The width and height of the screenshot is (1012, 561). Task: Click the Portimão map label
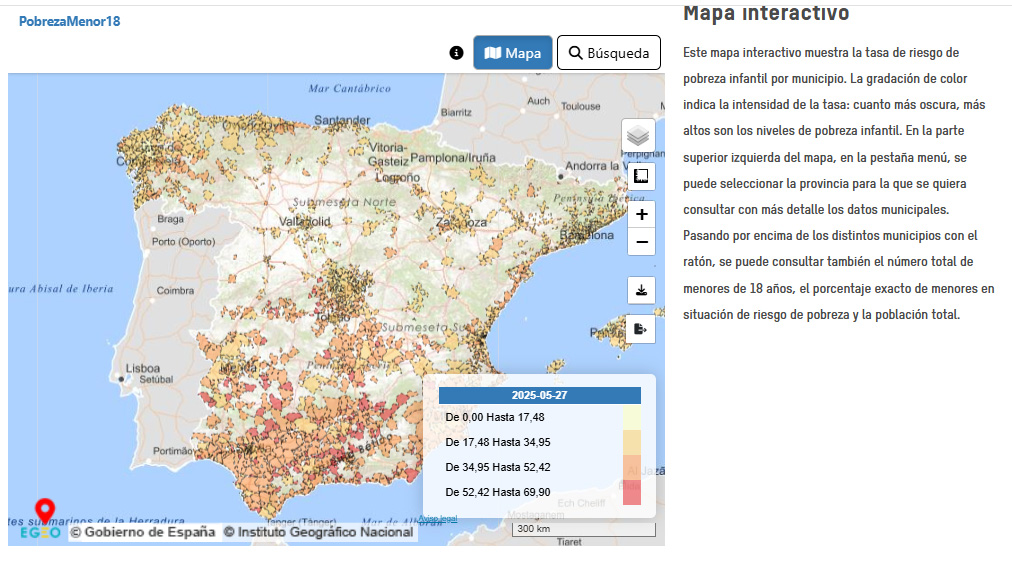[x=173, y=451]
